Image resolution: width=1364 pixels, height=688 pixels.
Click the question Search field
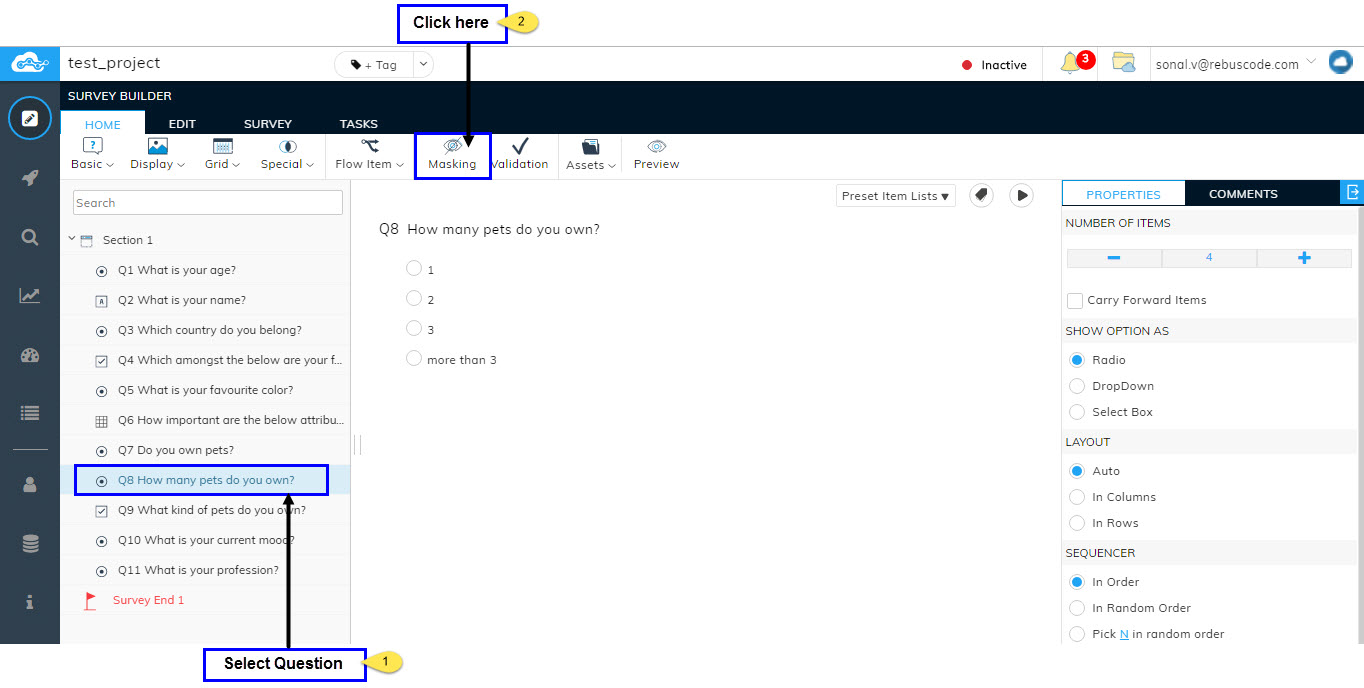208,203
